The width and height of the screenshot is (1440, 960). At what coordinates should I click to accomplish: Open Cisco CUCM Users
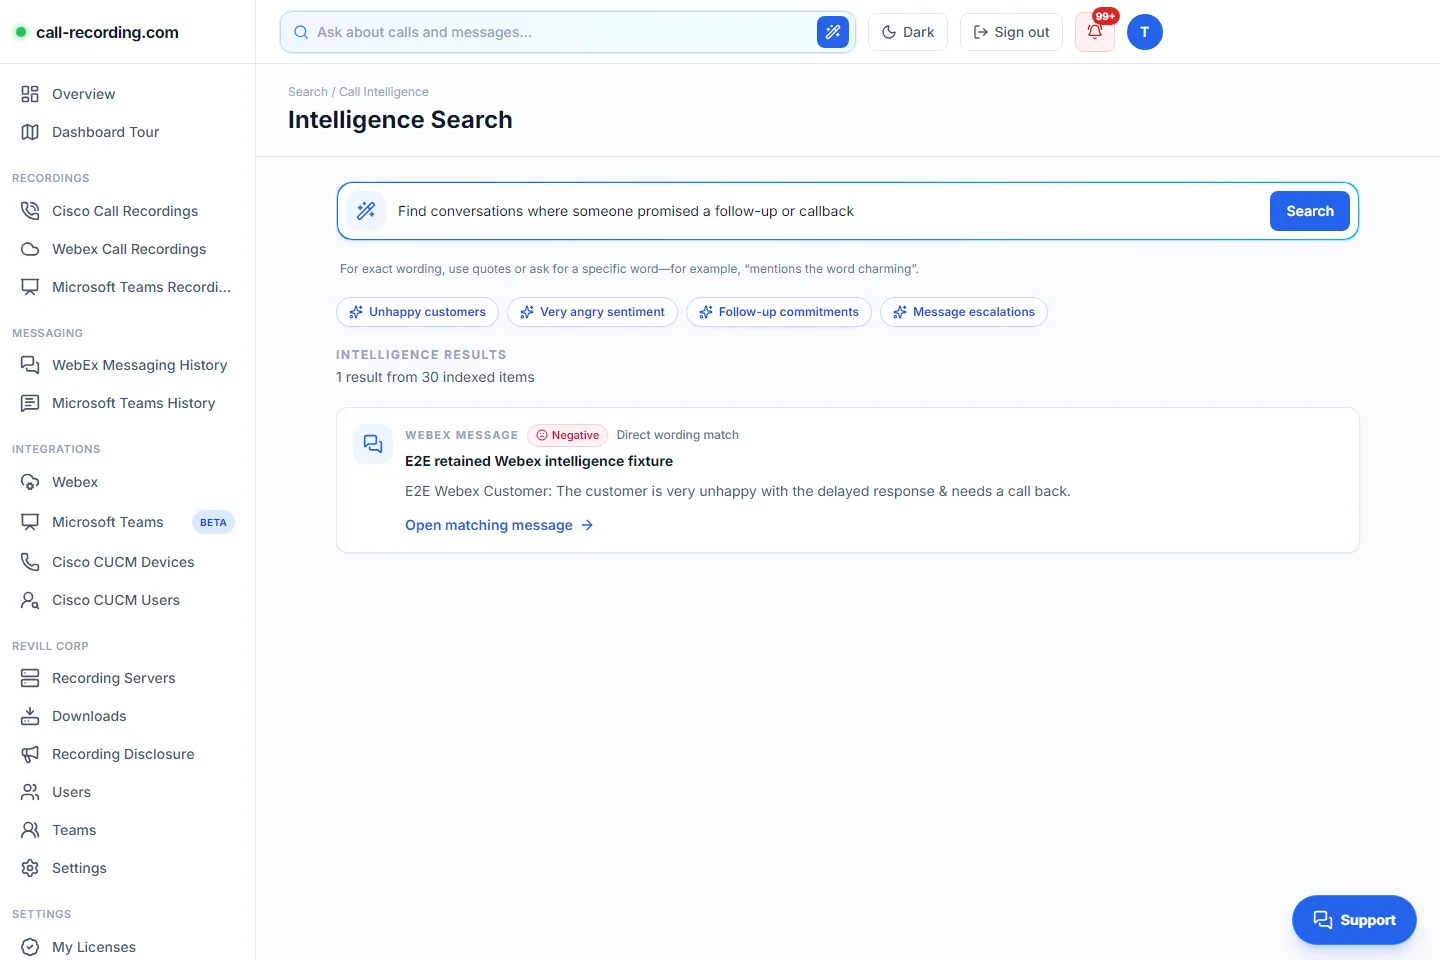pos(127,600)
